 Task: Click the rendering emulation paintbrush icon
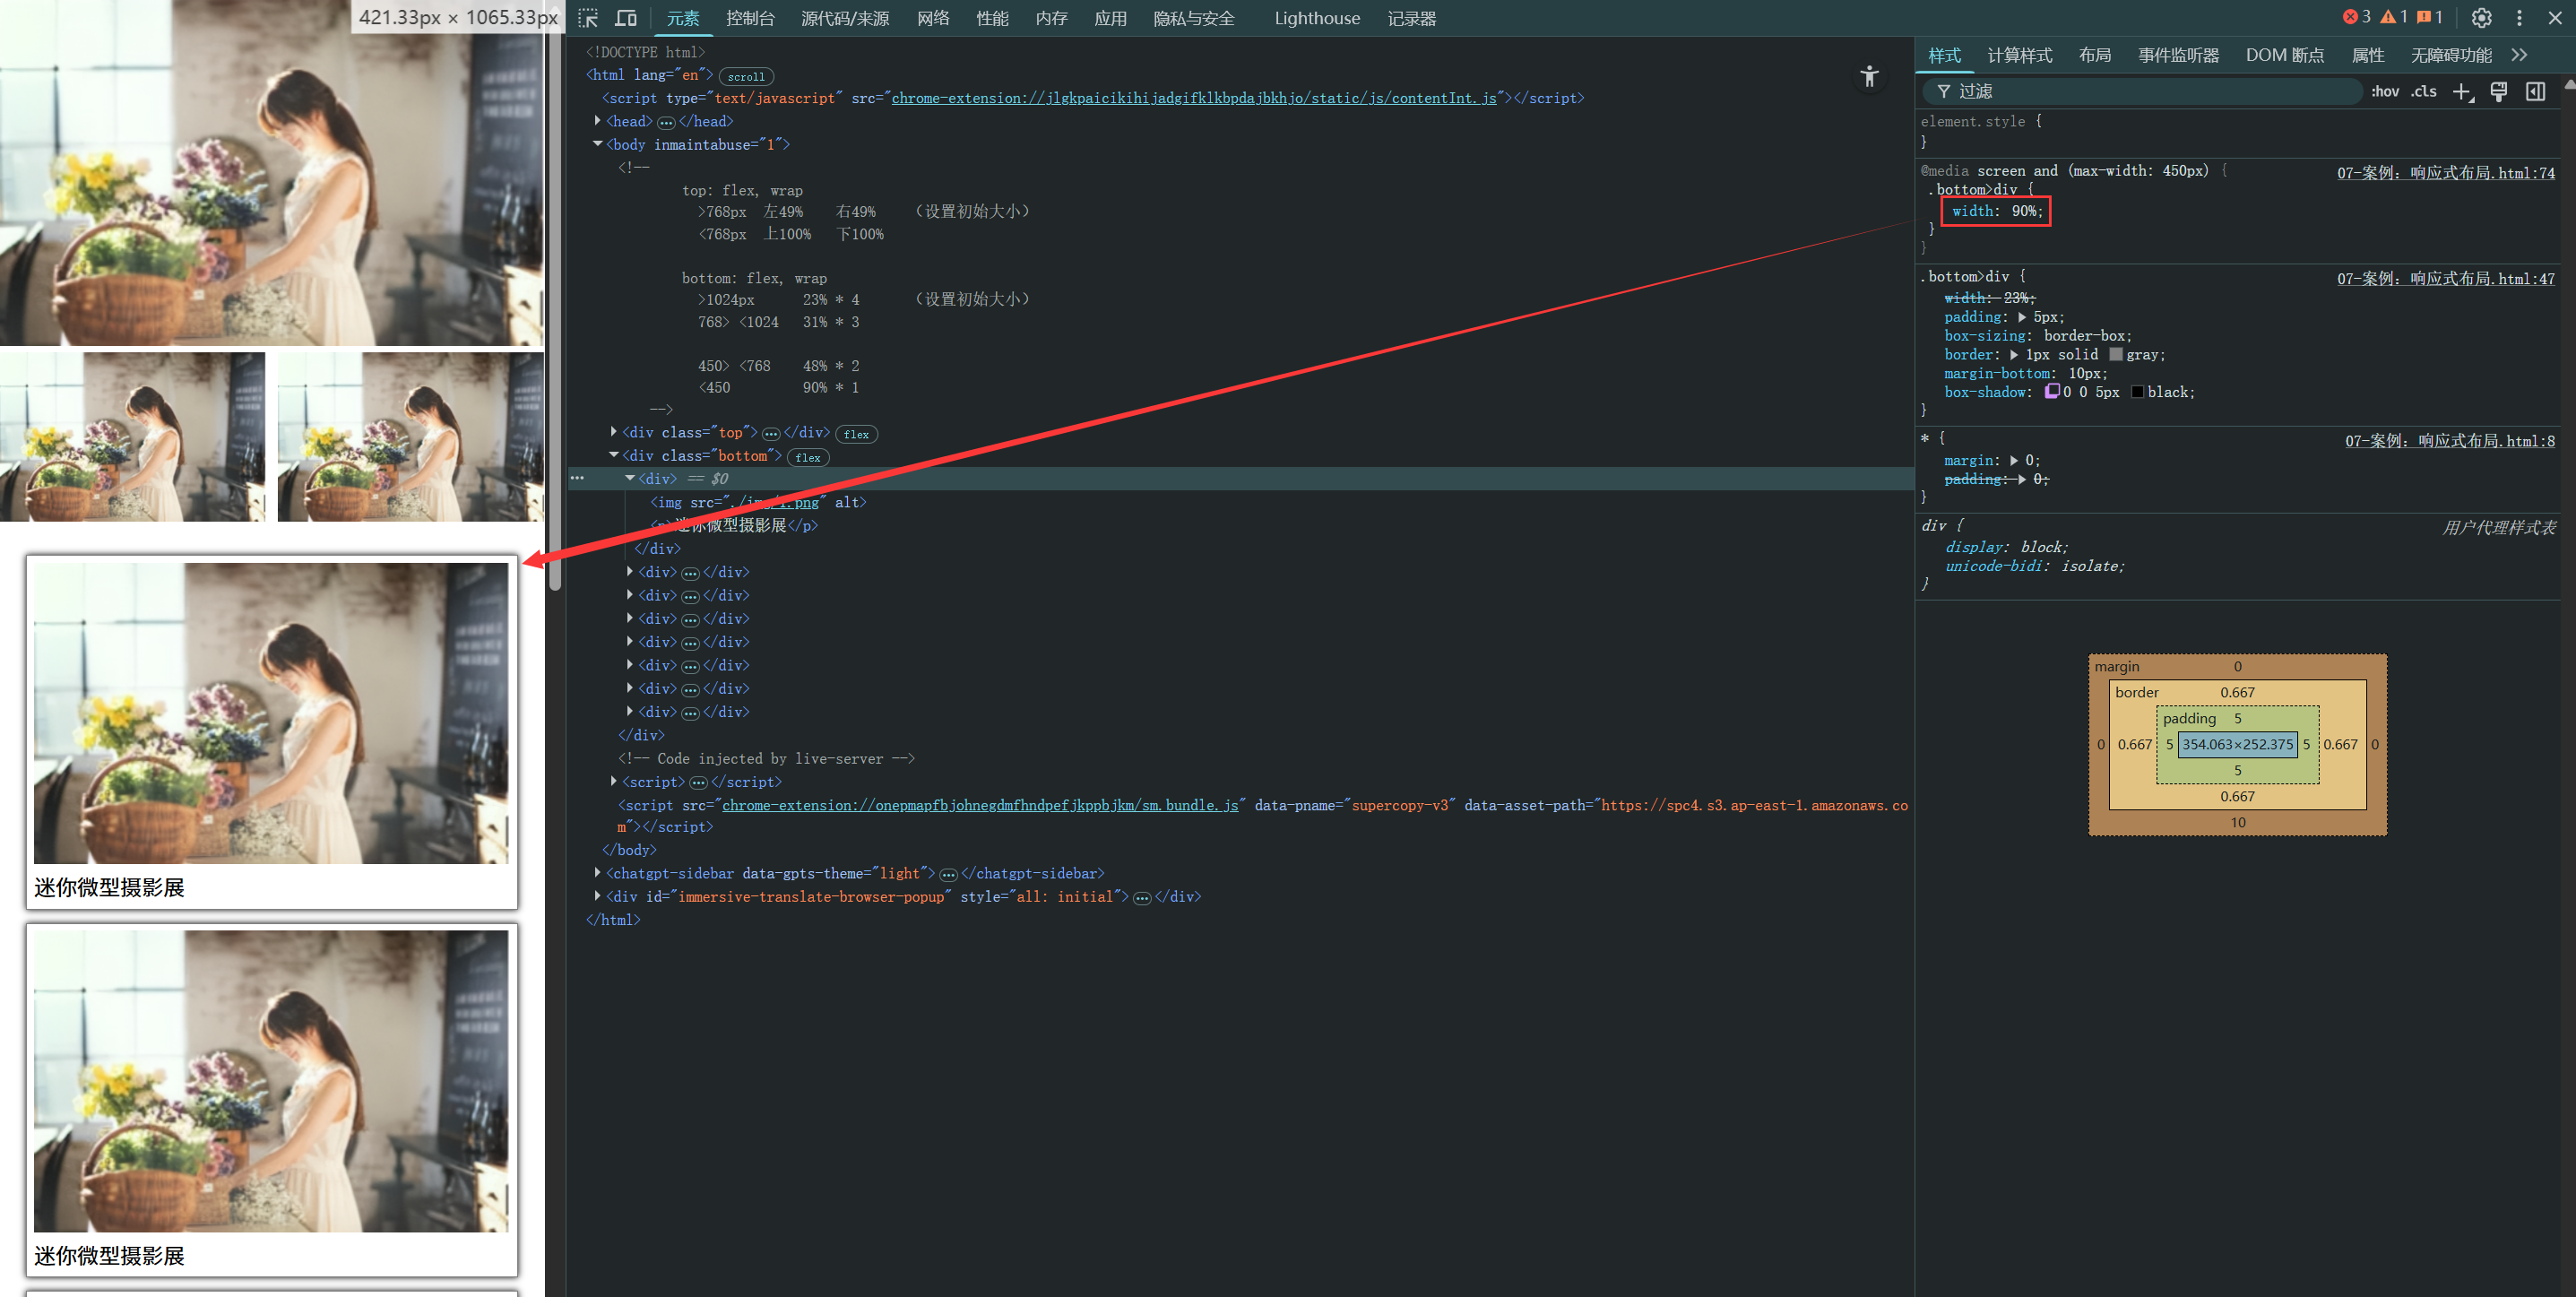pos(2498,92)
